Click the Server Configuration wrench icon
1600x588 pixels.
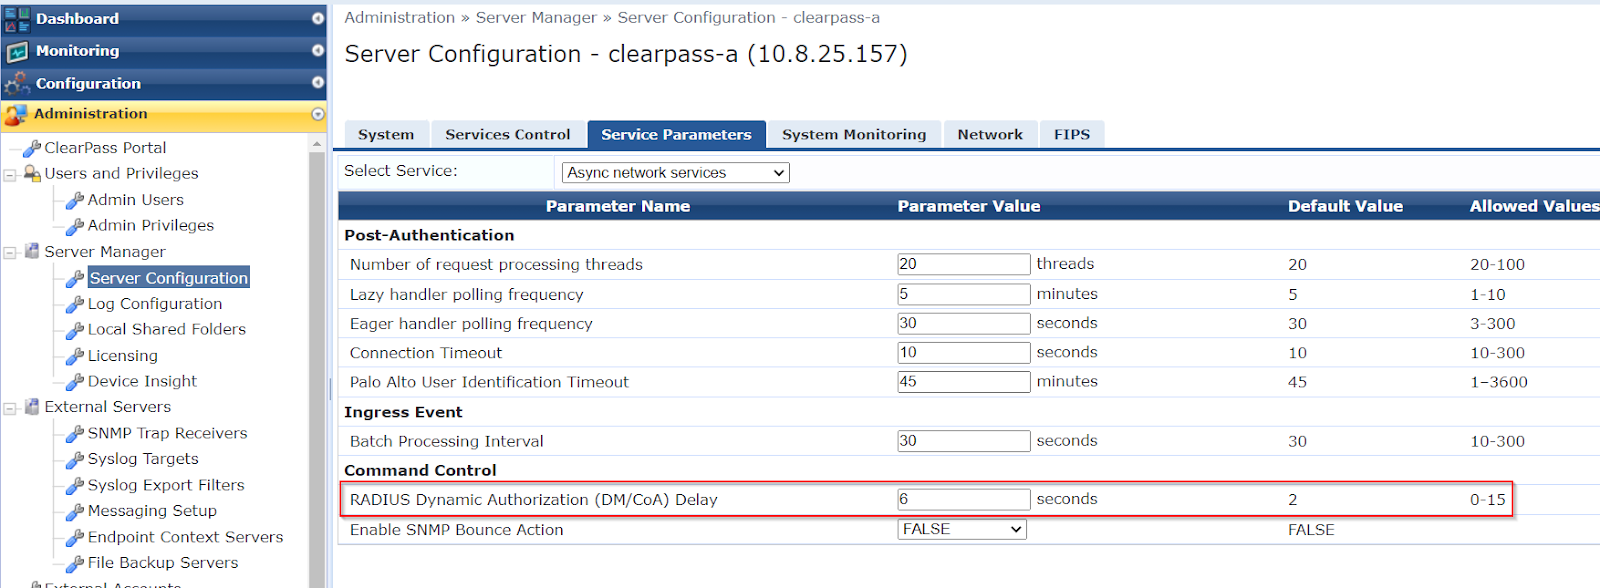[75, 278]
